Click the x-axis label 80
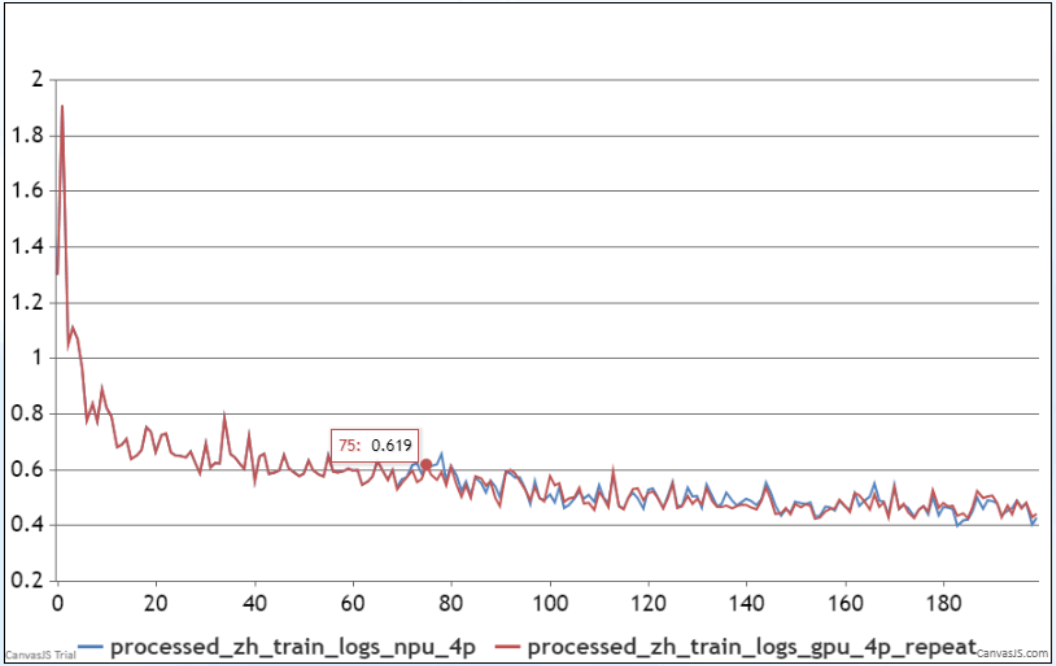Screen dimensions: 1056x666 pyautogui.click(x=451, y=603)
